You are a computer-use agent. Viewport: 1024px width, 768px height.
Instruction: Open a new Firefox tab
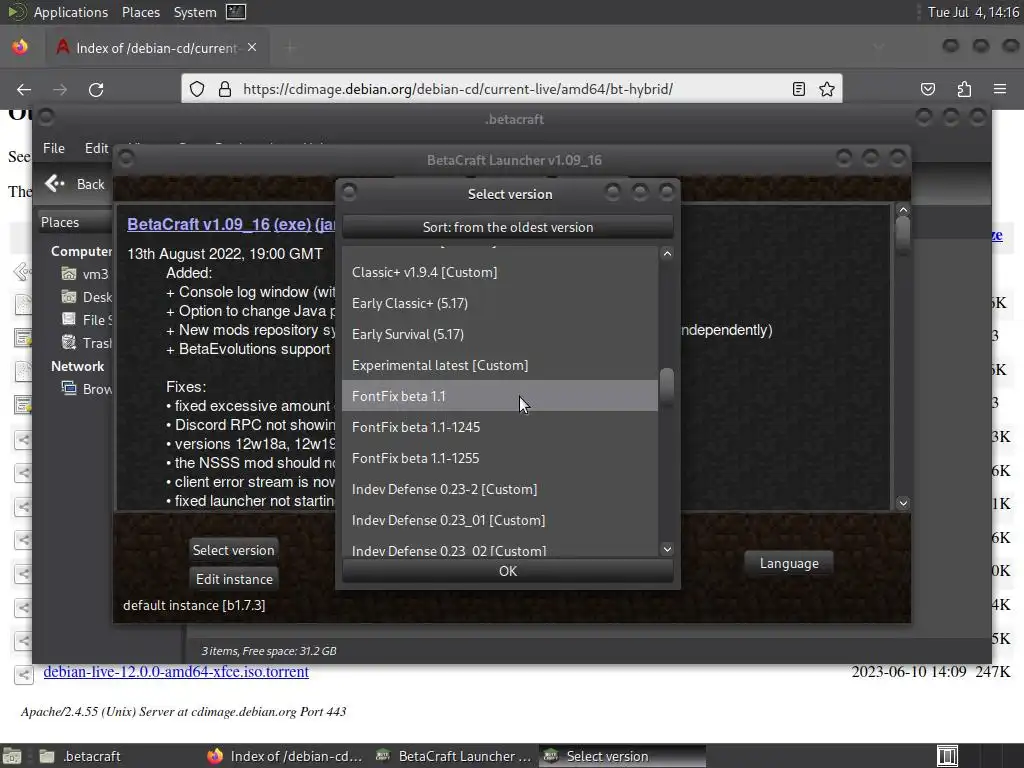(x=290, y=48)
